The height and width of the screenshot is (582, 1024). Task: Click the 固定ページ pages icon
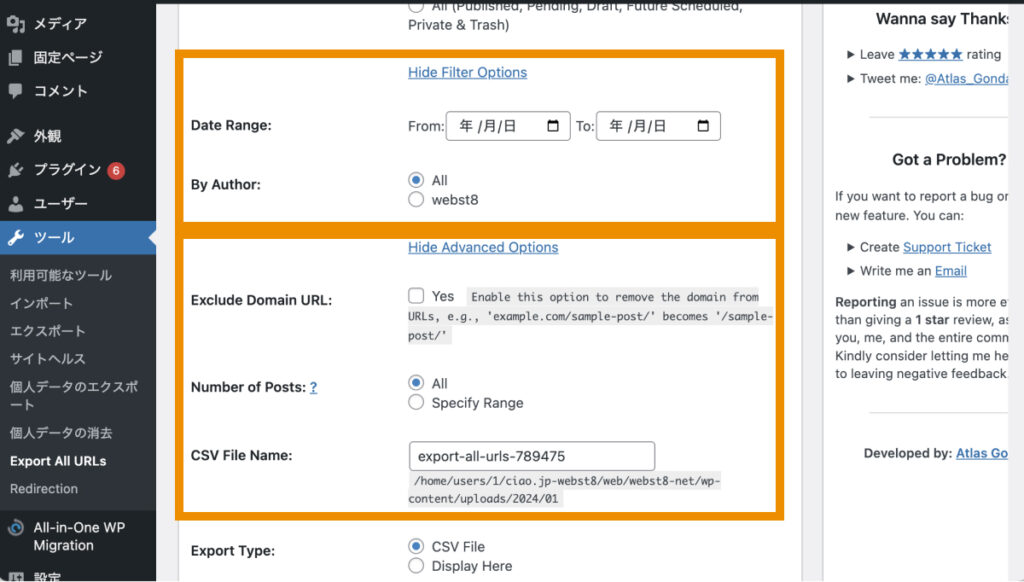pyautogui.click(x=14, y=58)
